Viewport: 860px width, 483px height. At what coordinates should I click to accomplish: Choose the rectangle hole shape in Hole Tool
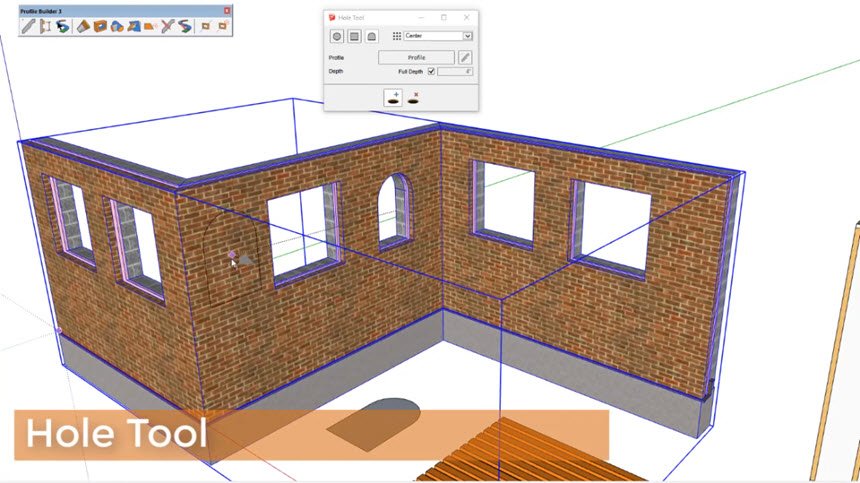(x=354, y=36)
